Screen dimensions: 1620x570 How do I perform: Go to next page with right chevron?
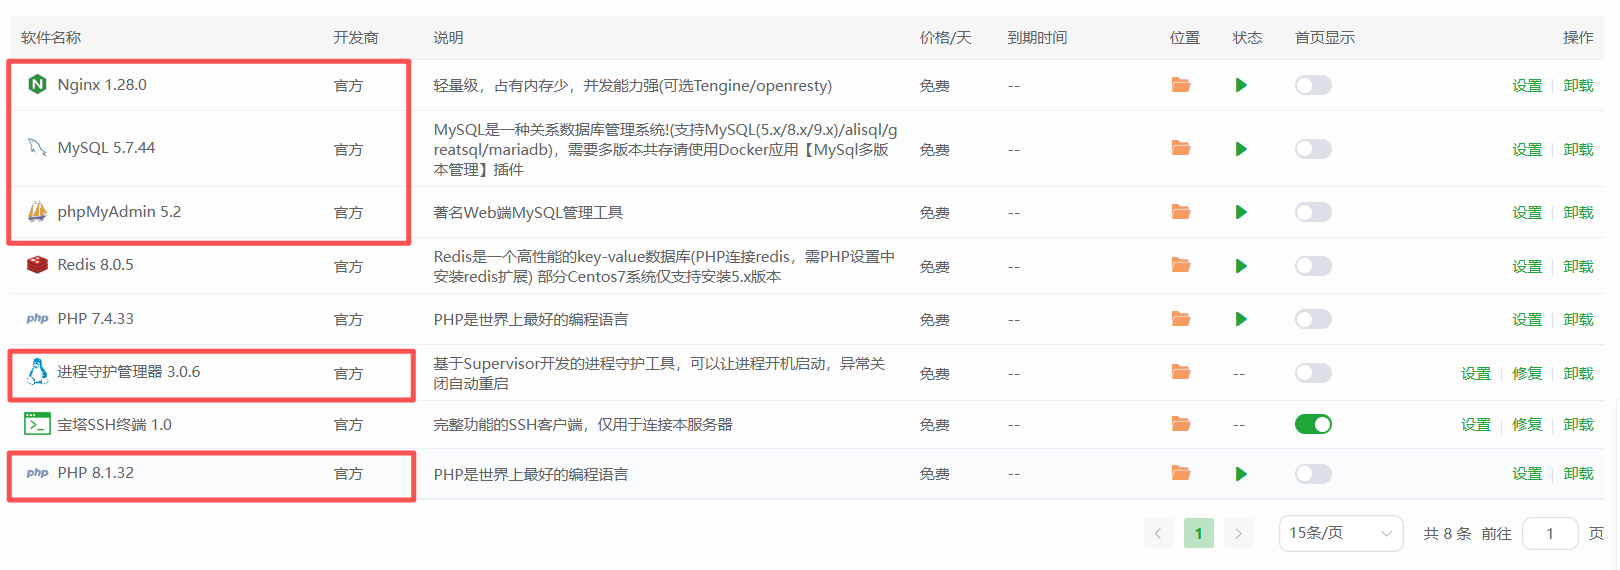tap(1238, 533)
